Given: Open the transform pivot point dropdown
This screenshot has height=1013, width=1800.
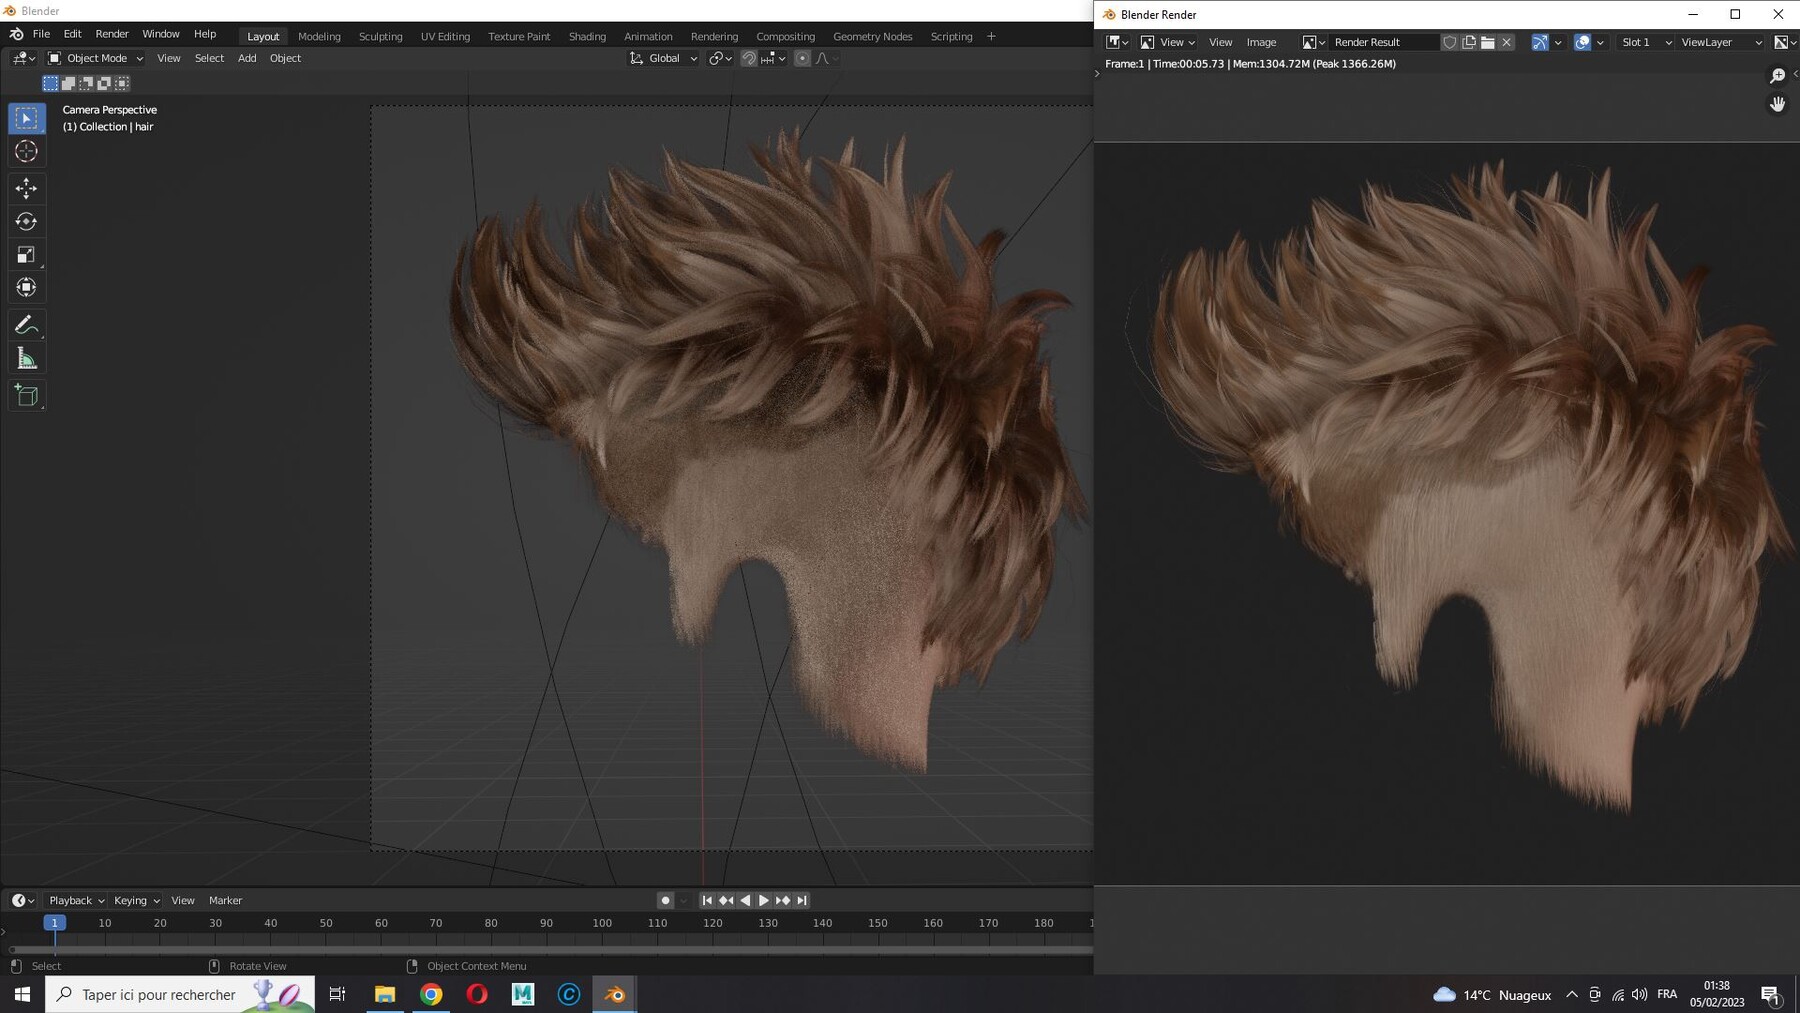Looking at the screenshot, I should pos(720,58).
